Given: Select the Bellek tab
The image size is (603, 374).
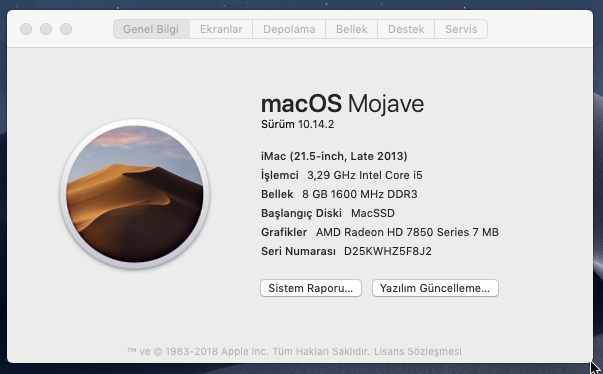Looking at the screenshot, I should pyautogui.click(x=351, y=29).
